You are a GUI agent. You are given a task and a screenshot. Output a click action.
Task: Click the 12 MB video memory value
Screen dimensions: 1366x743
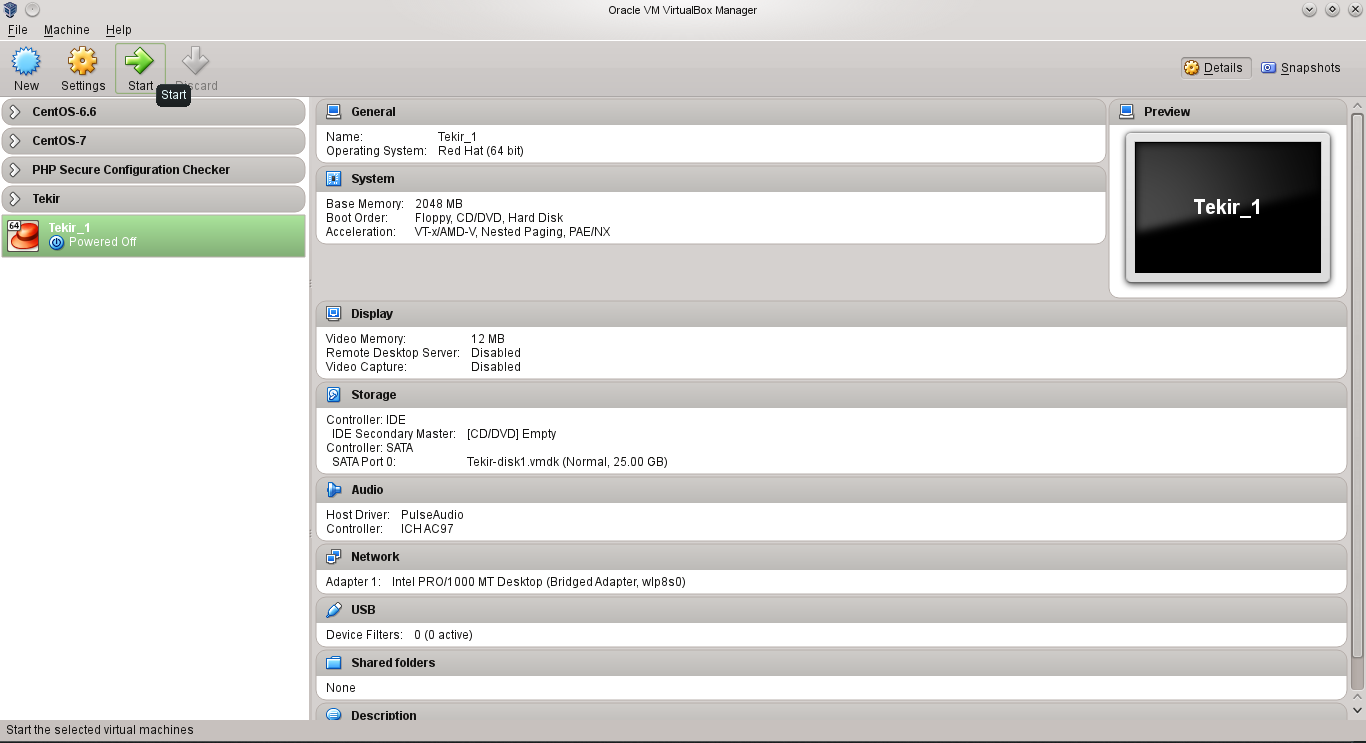click(x=488, y=339)
